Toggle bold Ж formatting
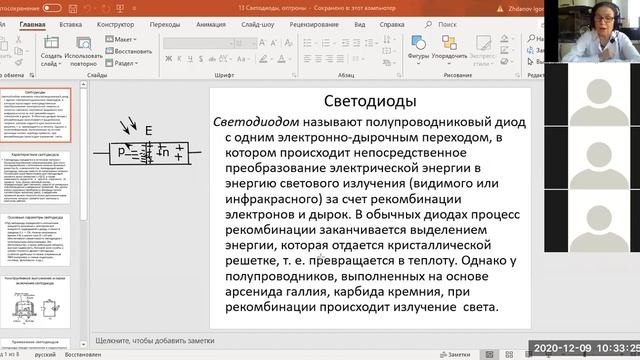Viewport: 640px width, 360px height. [169, 59]
